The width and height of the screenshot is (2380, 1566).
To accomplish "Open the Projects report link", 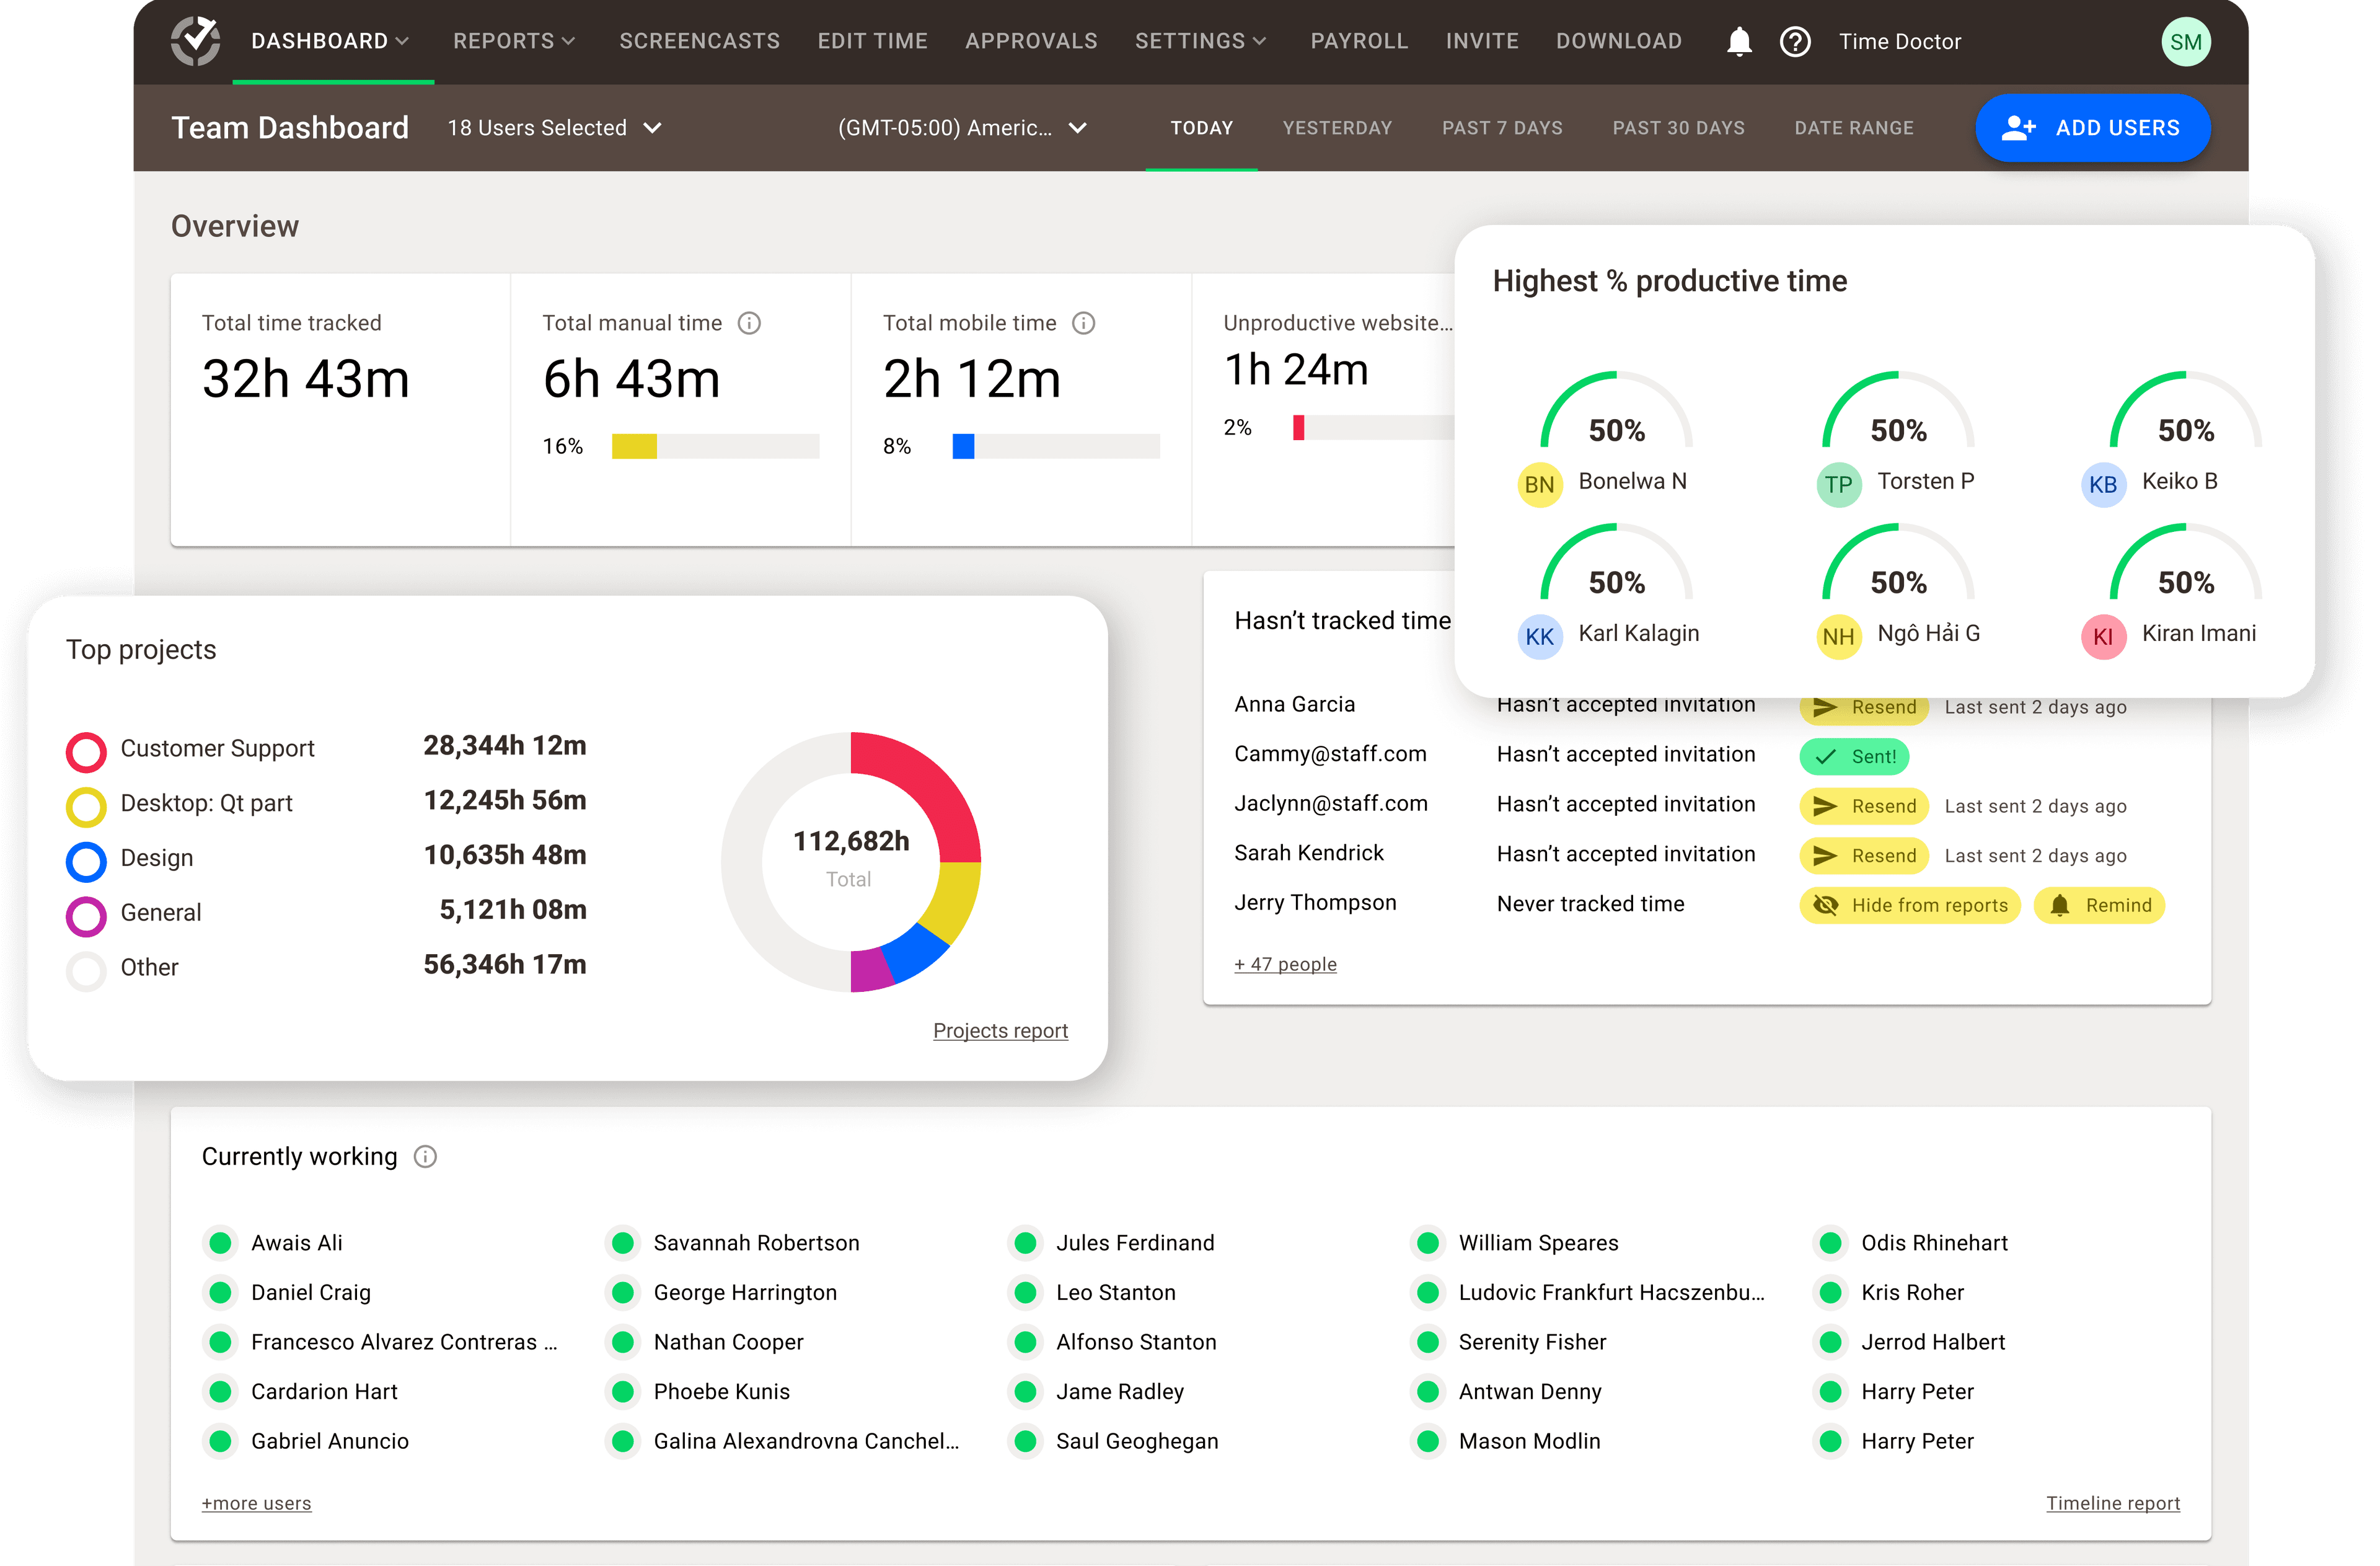I will coord(1000,1031).
